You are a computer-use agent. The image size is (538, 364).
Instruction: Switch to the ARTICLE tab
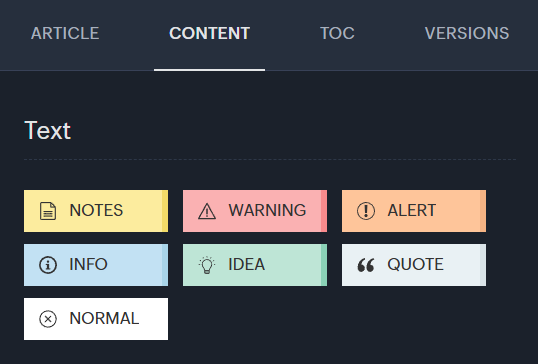[x=65, y=33]
